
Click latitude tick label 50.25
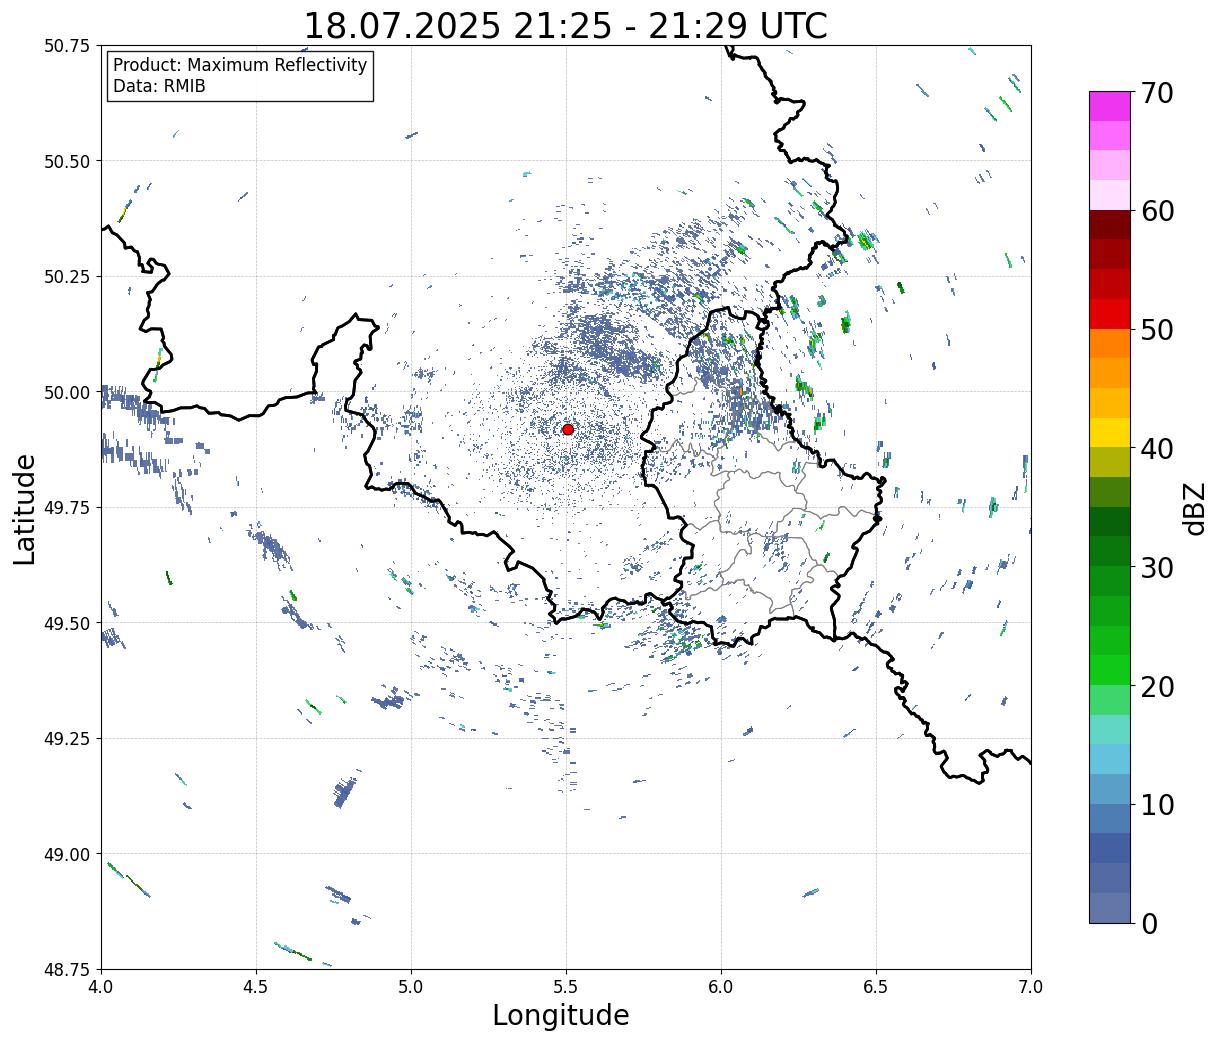pyautogui.click(x=67, y=277)
